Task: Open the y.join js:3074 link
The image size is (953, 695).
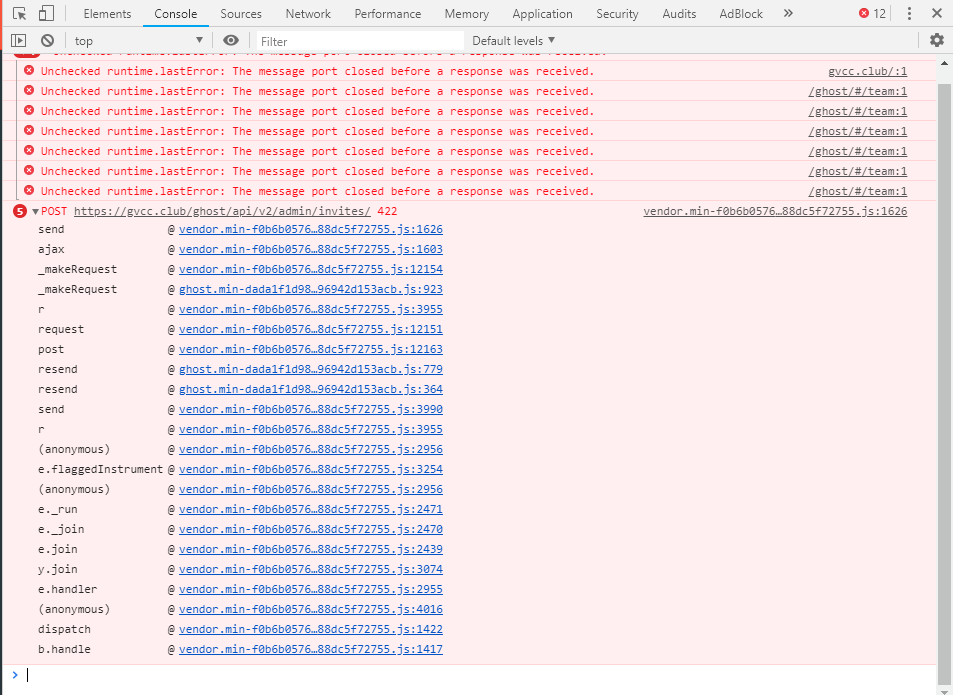Action: pos(311,569)
